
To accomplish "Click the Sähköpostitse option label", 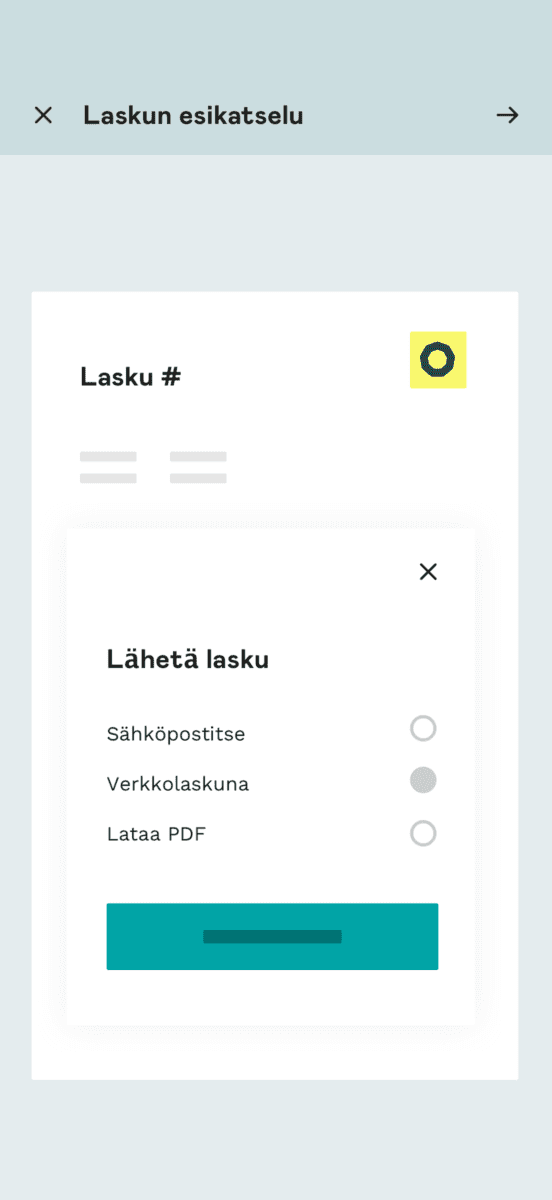I will 176,734.
